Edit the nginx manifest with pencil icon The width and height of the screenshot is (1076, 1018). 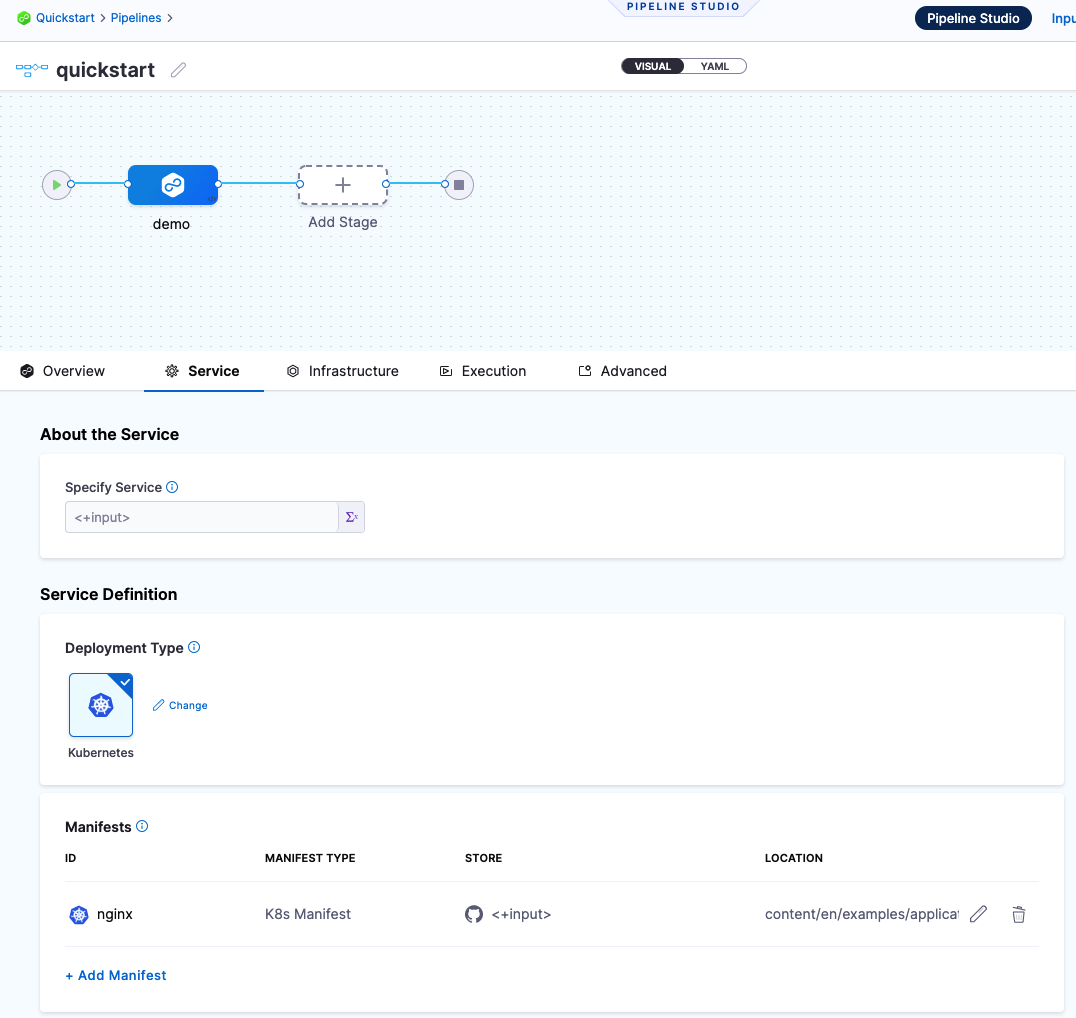[x=978, y=914]
